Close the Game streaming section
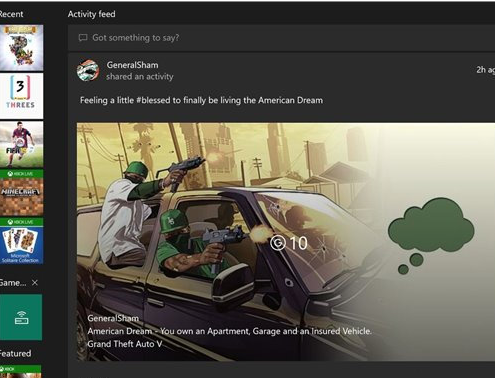Screen dimensions: 495x378 click(x=35, y=283)
